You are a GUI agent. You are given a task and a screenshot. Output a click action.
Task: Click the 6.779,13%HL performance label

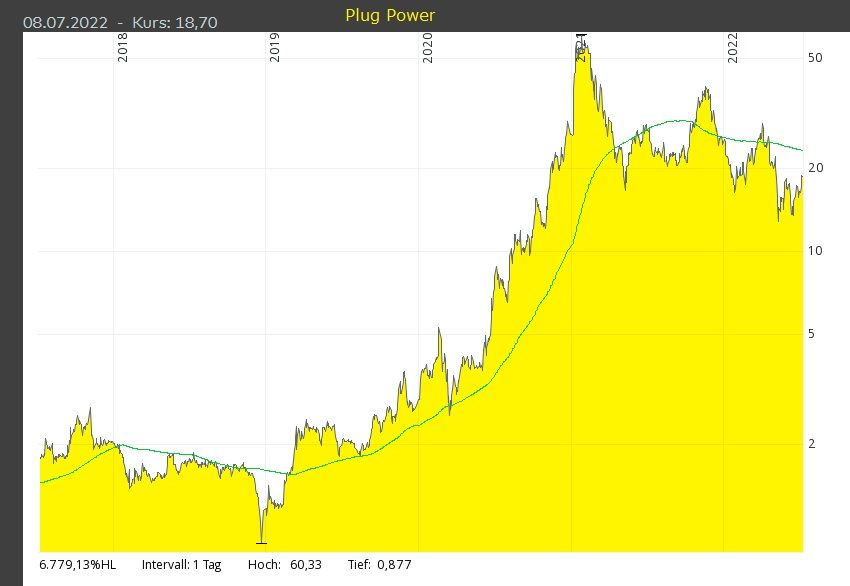point(78,565)
